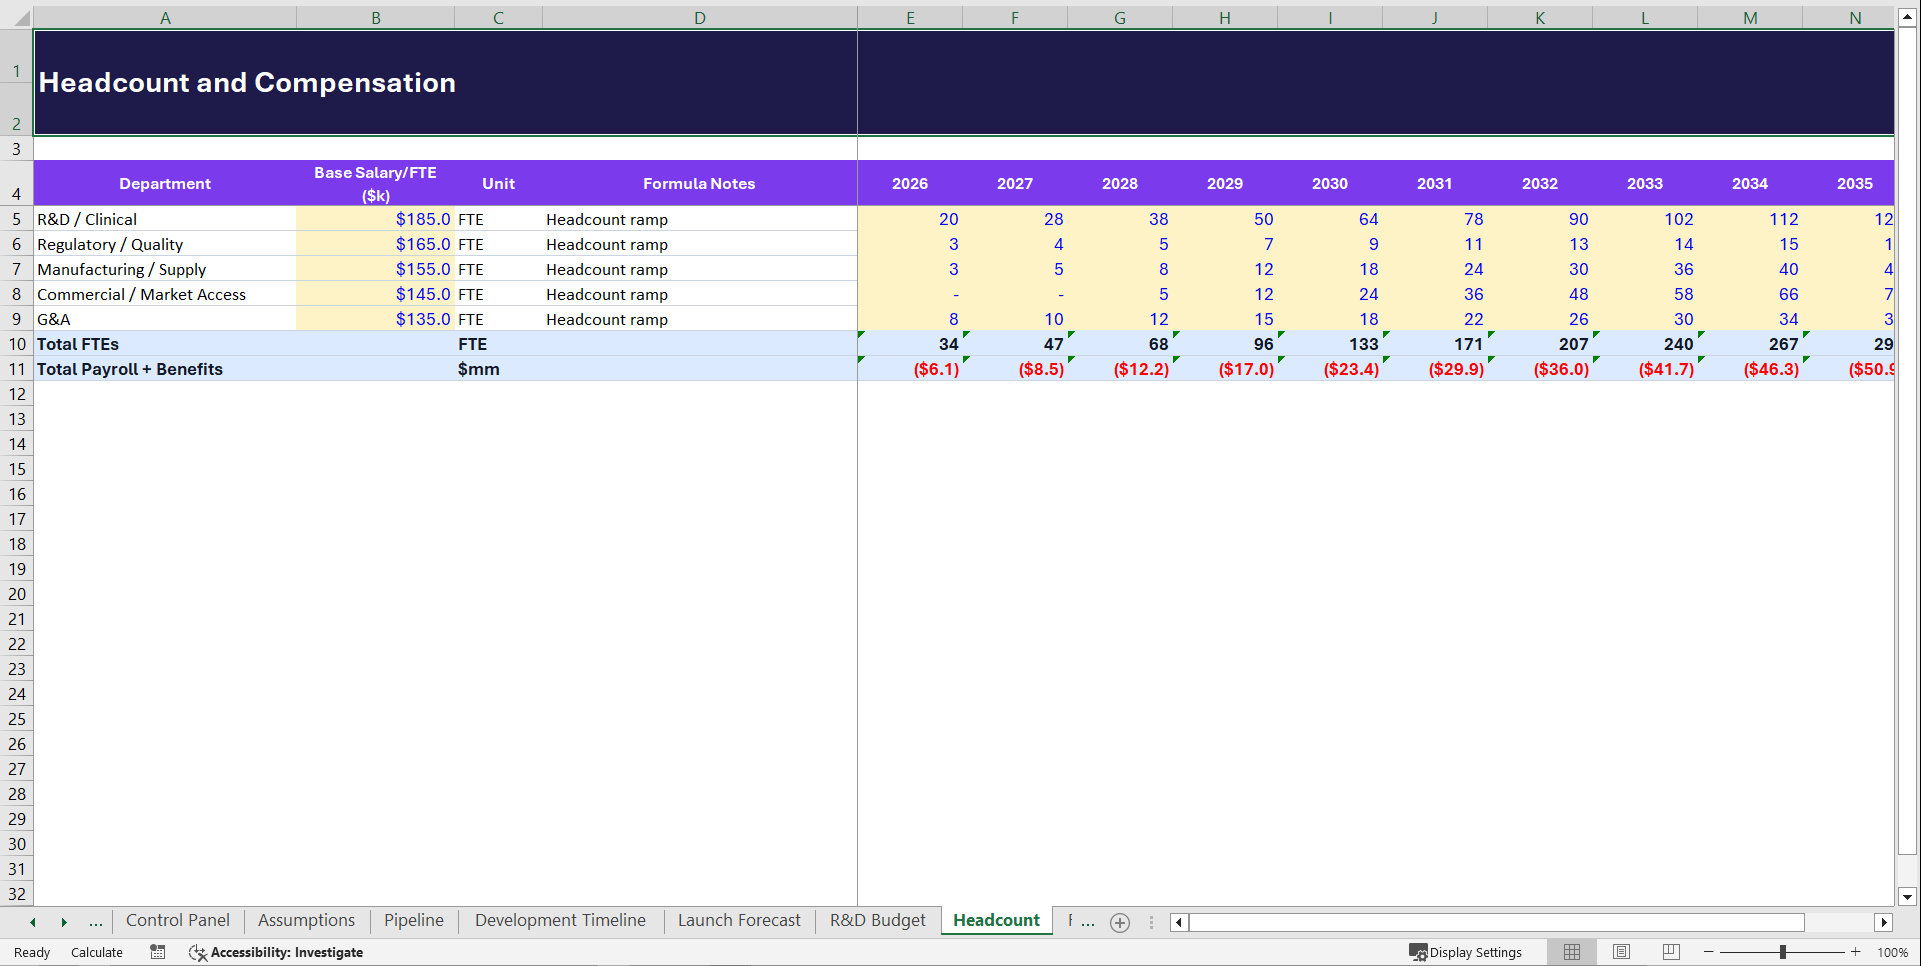
Task: Select column M header
Action: click(1750, 17)
